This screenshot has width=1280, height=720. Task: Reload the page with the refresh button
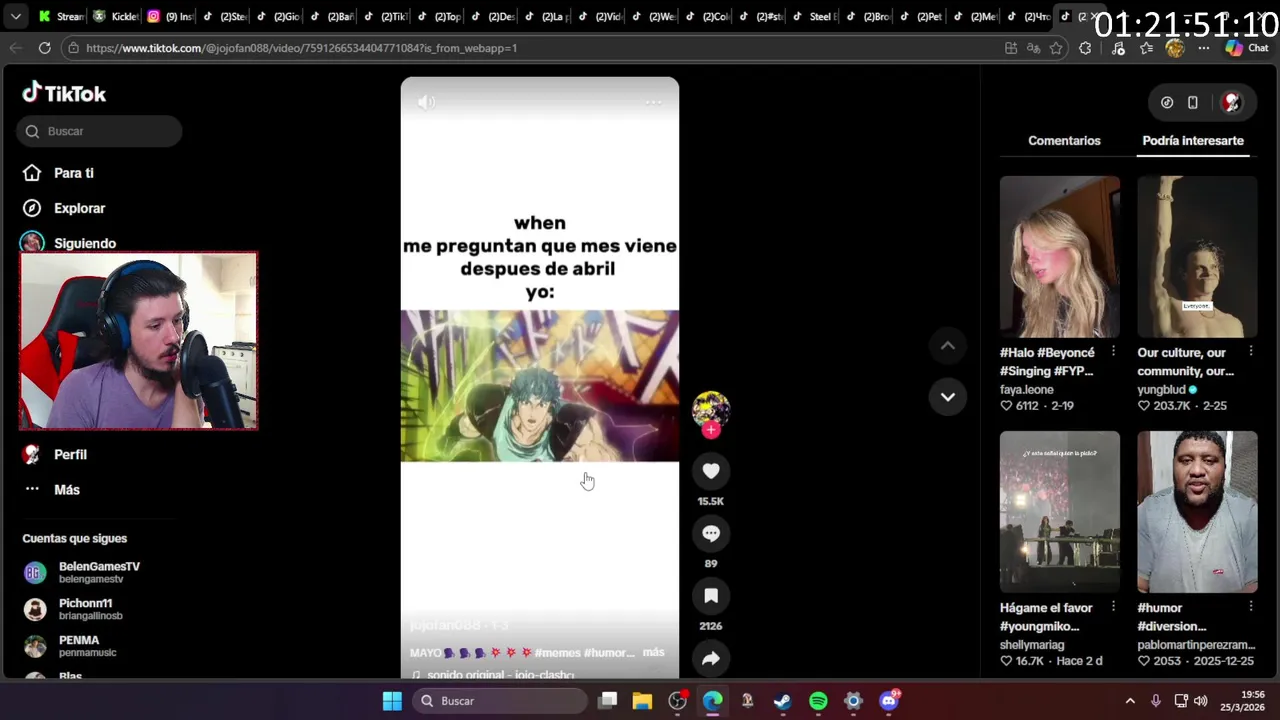tap(45, 48)
